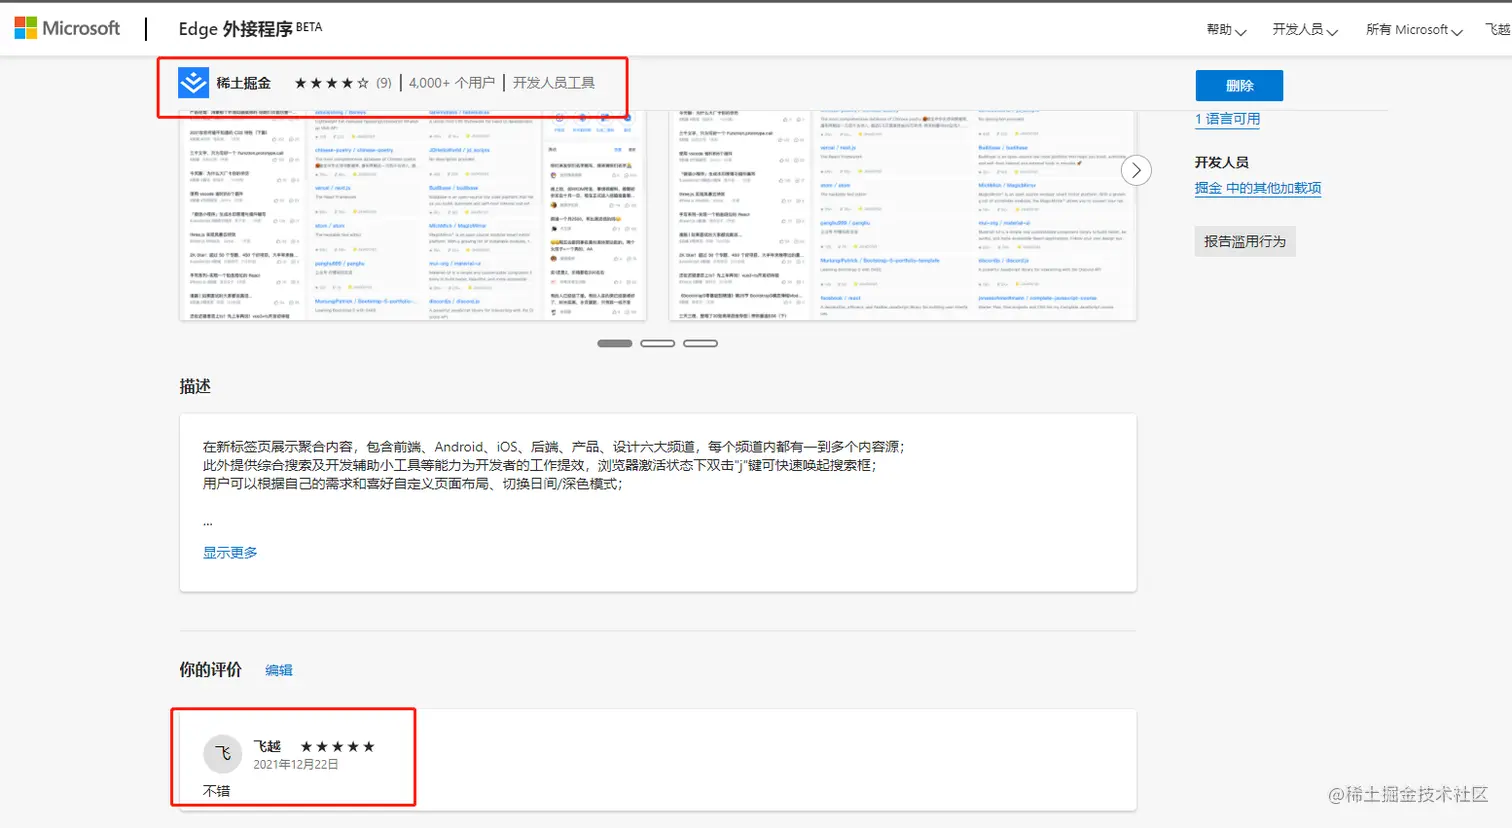Click the 开发人员 heading in the sidebar
Image resolution: width=1512 pixels, height=828 pixels.
(x=1221, y=162)
